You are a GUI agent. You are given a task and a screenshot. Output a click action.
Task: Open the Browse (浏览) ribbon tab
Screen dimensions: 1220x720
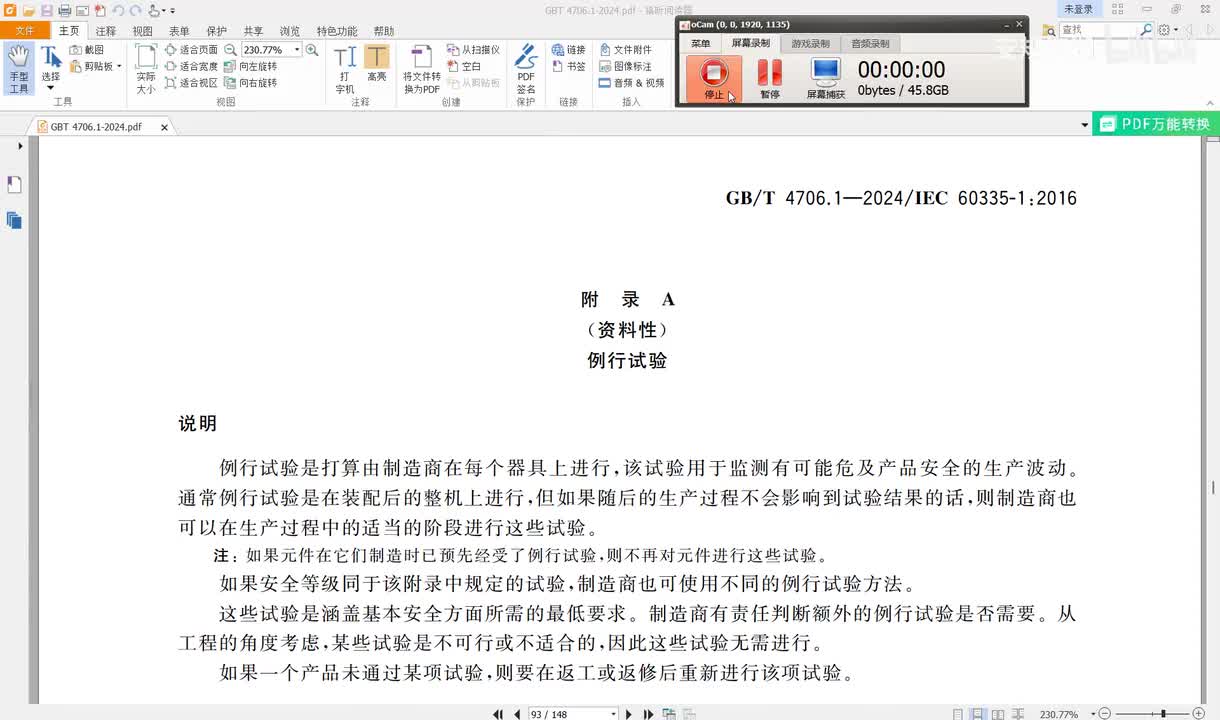290,31
